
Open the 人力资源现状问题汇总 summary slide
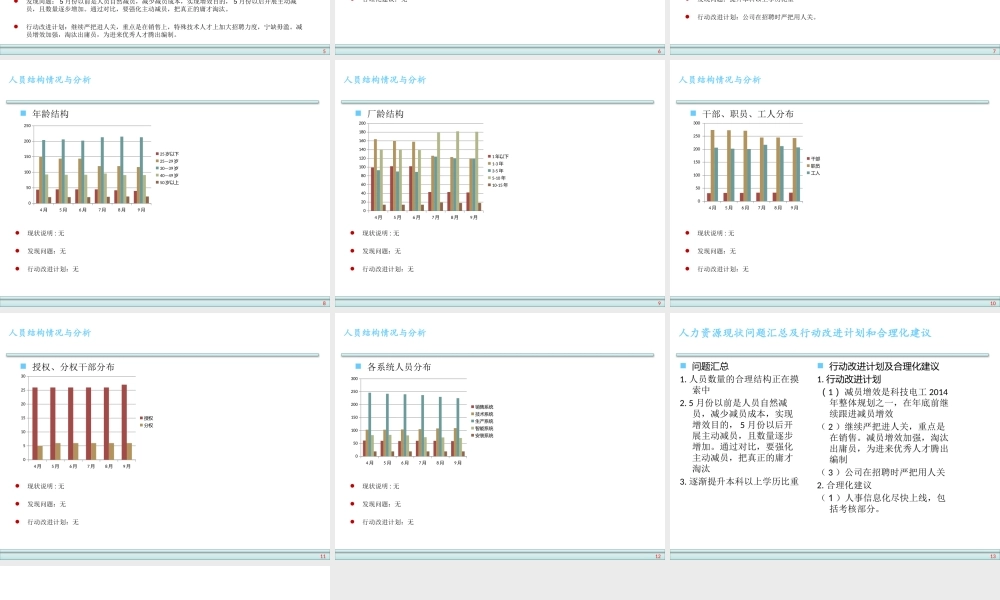[x=833, y=437]
